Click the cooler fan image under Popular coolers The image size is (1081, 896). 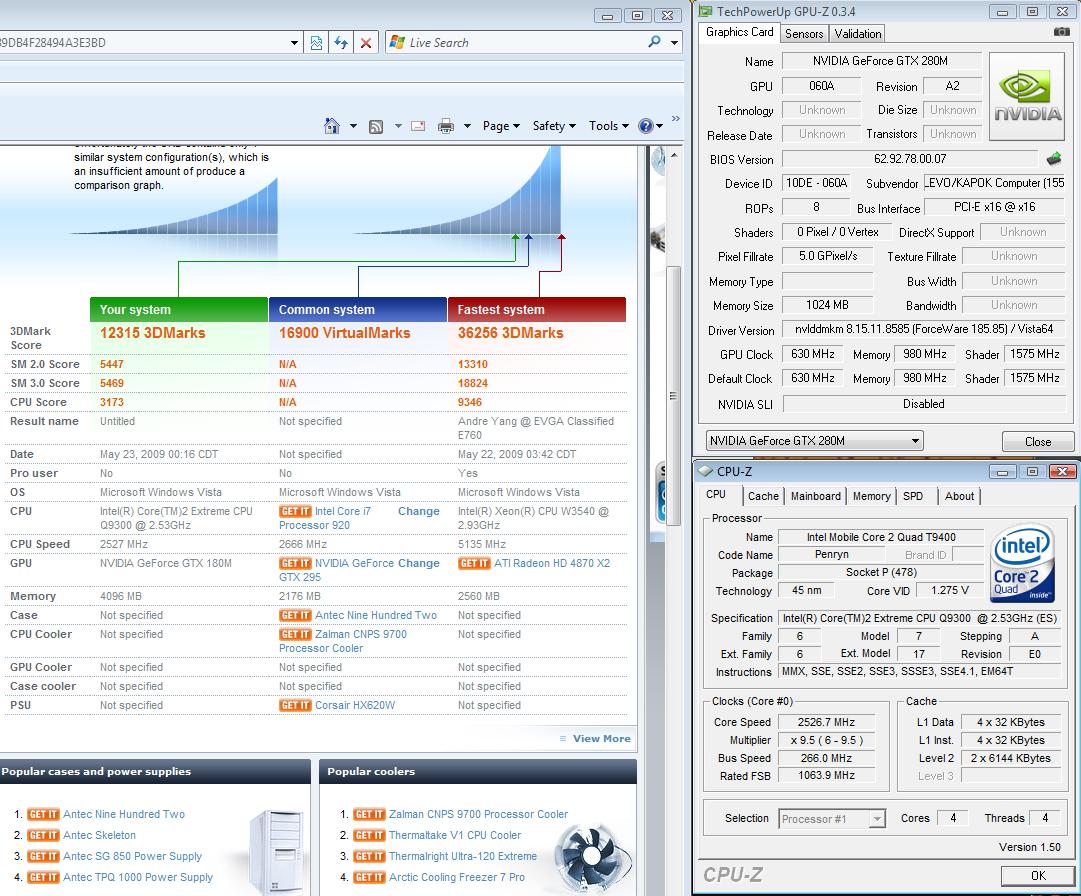592,858
